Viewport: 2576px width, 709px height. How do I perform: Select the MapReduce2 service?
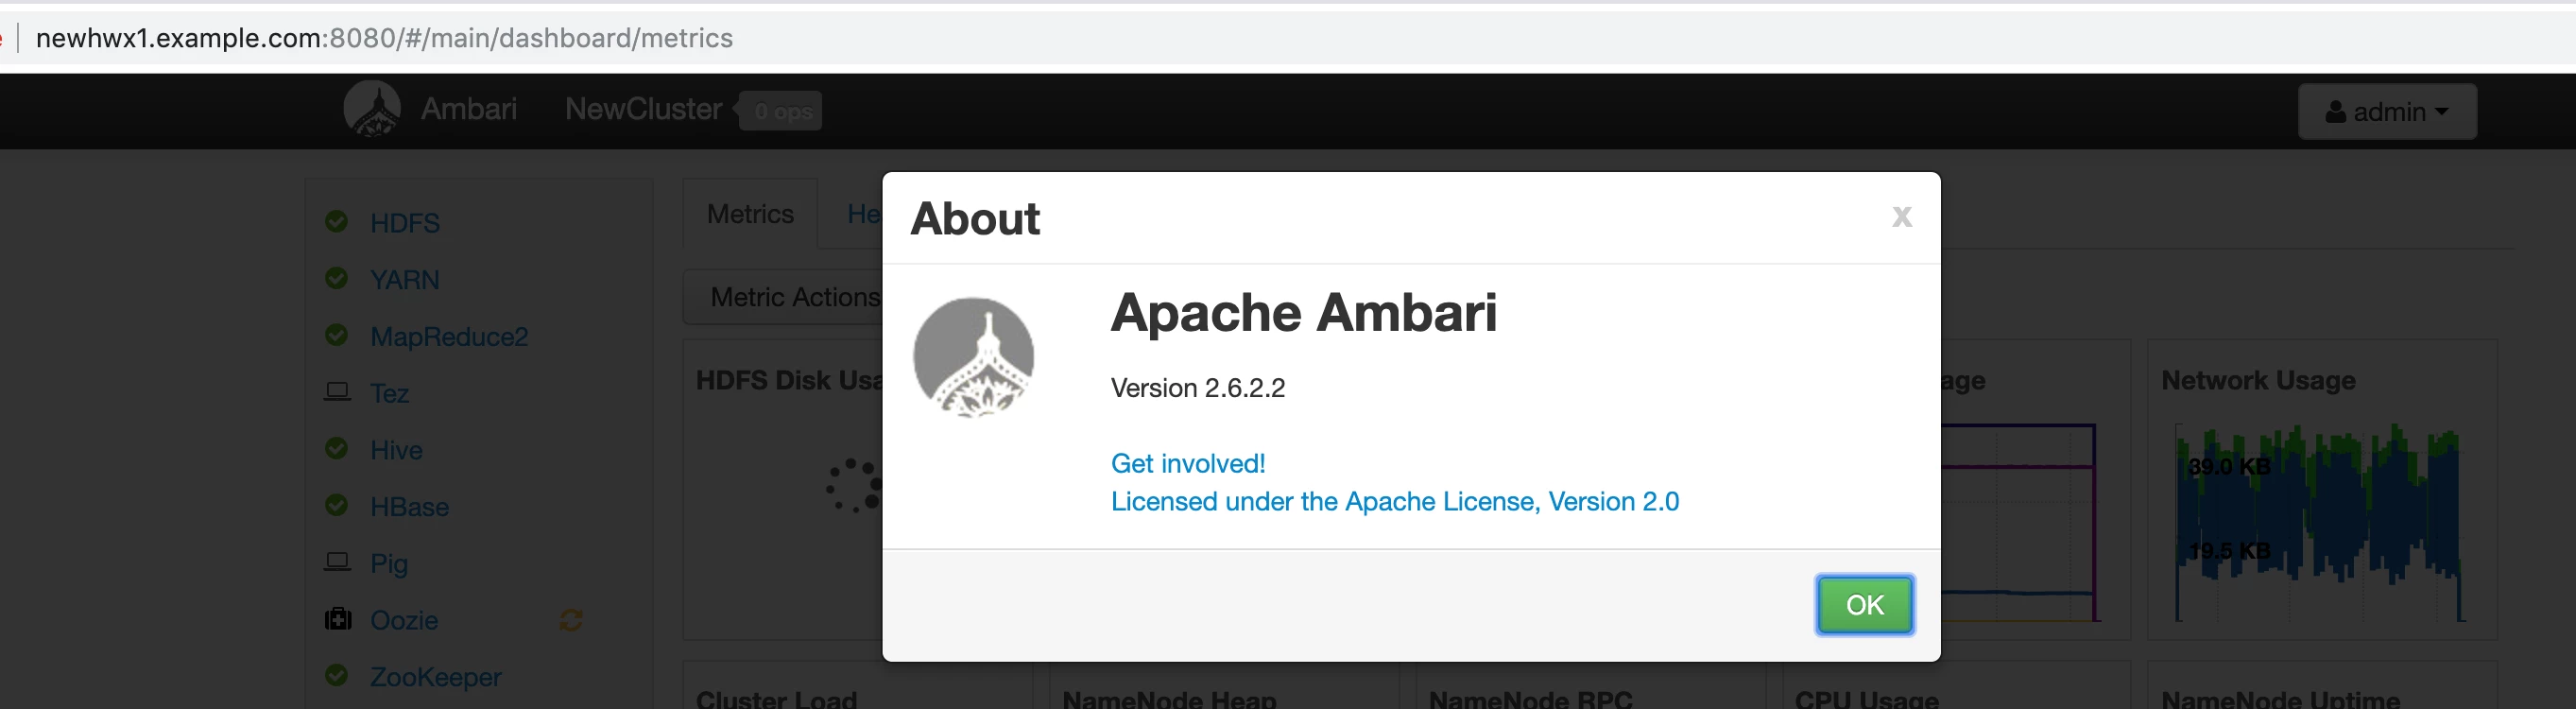(x=449, y=336)
